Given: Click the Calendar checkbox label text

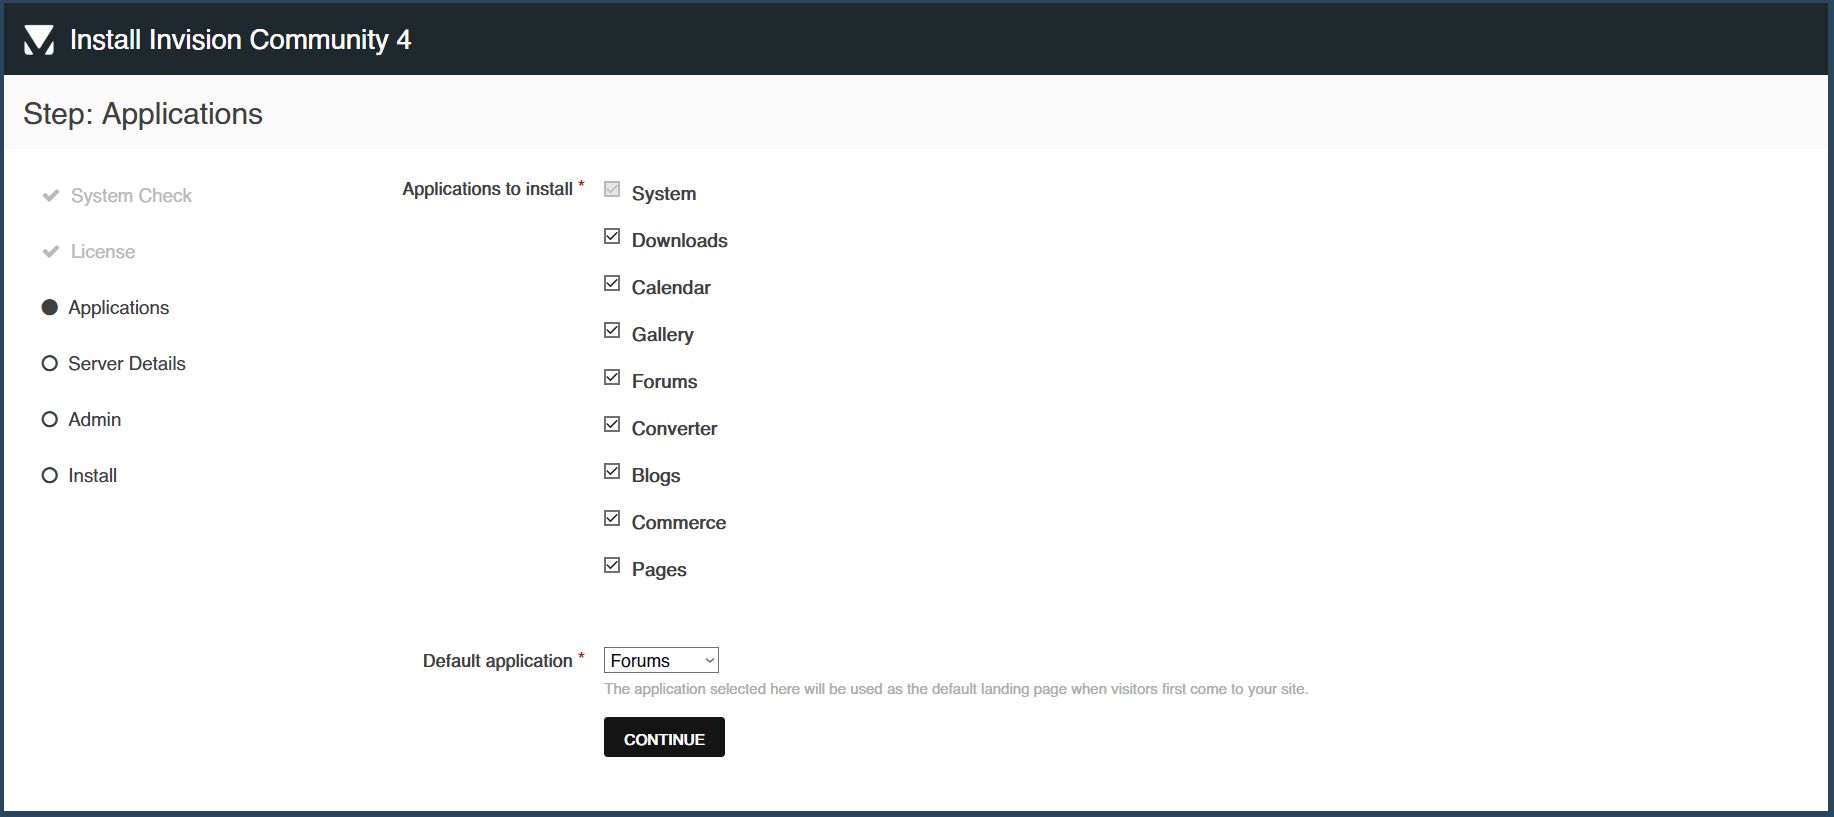Looking at the screenshot, I should pos(671,288).
